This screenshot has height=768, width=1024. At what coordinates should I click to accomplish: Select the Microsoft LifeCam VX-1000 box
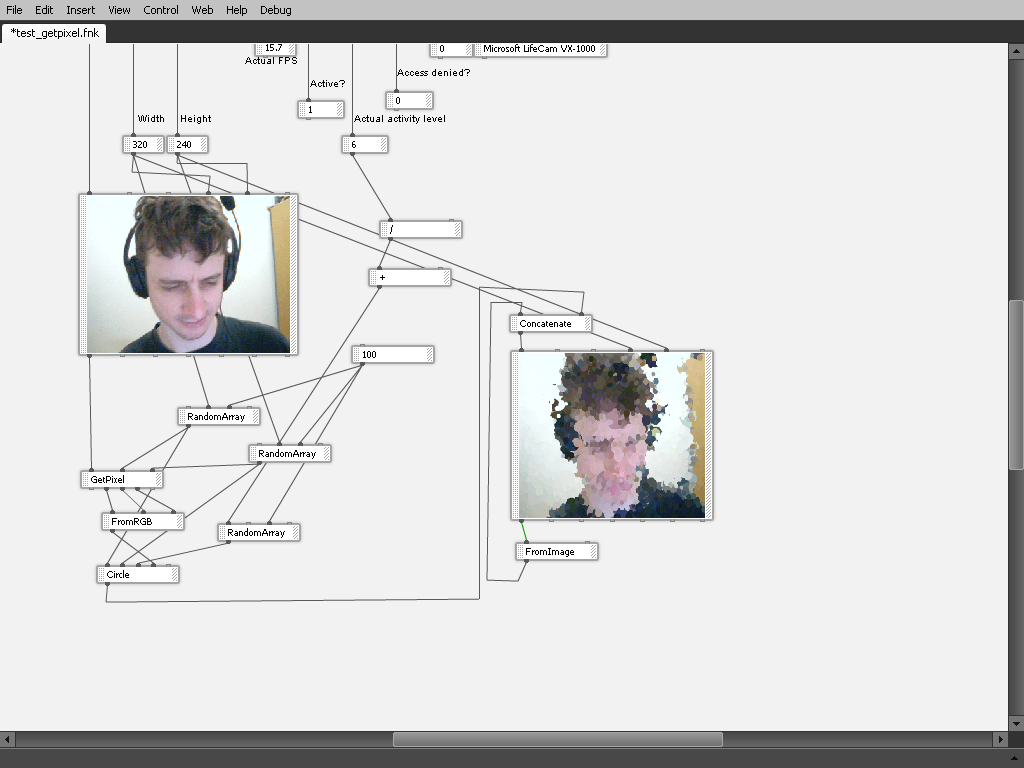(540, 49)
